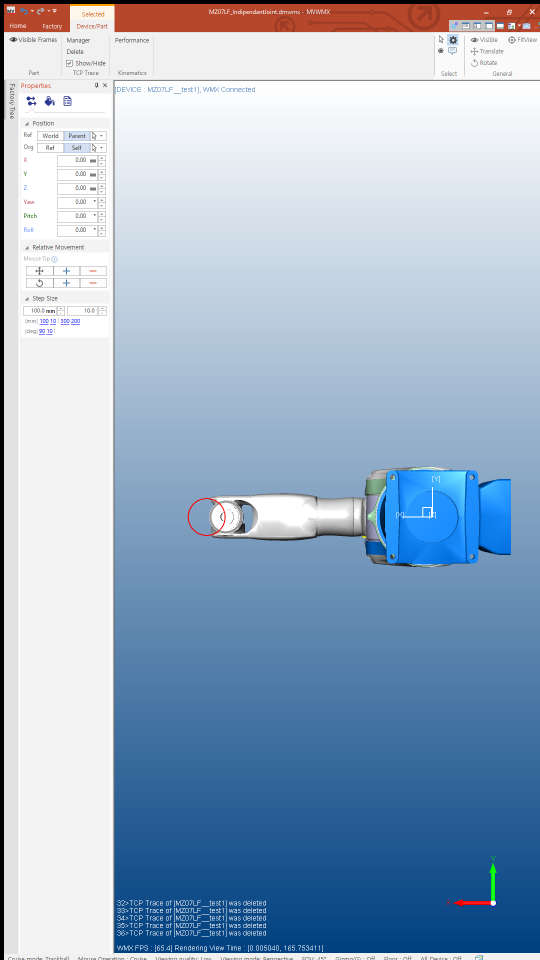
Task: Click the undo arrow in title bar
Action: tap(24, 11)
